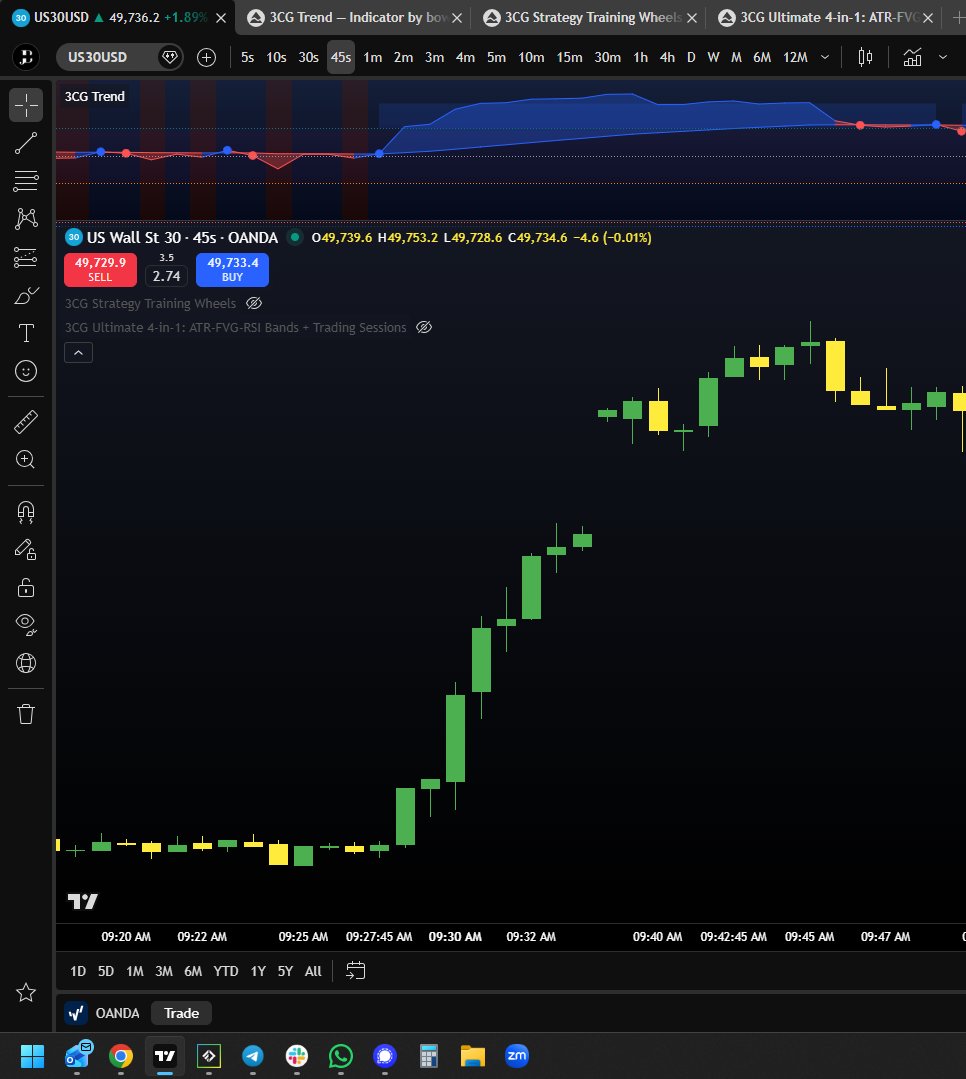Screen dimensions: 966x1079
Task: Hide the 3CG Ultimate 4-in-1 indicator
Action: [x=424, y=327]
